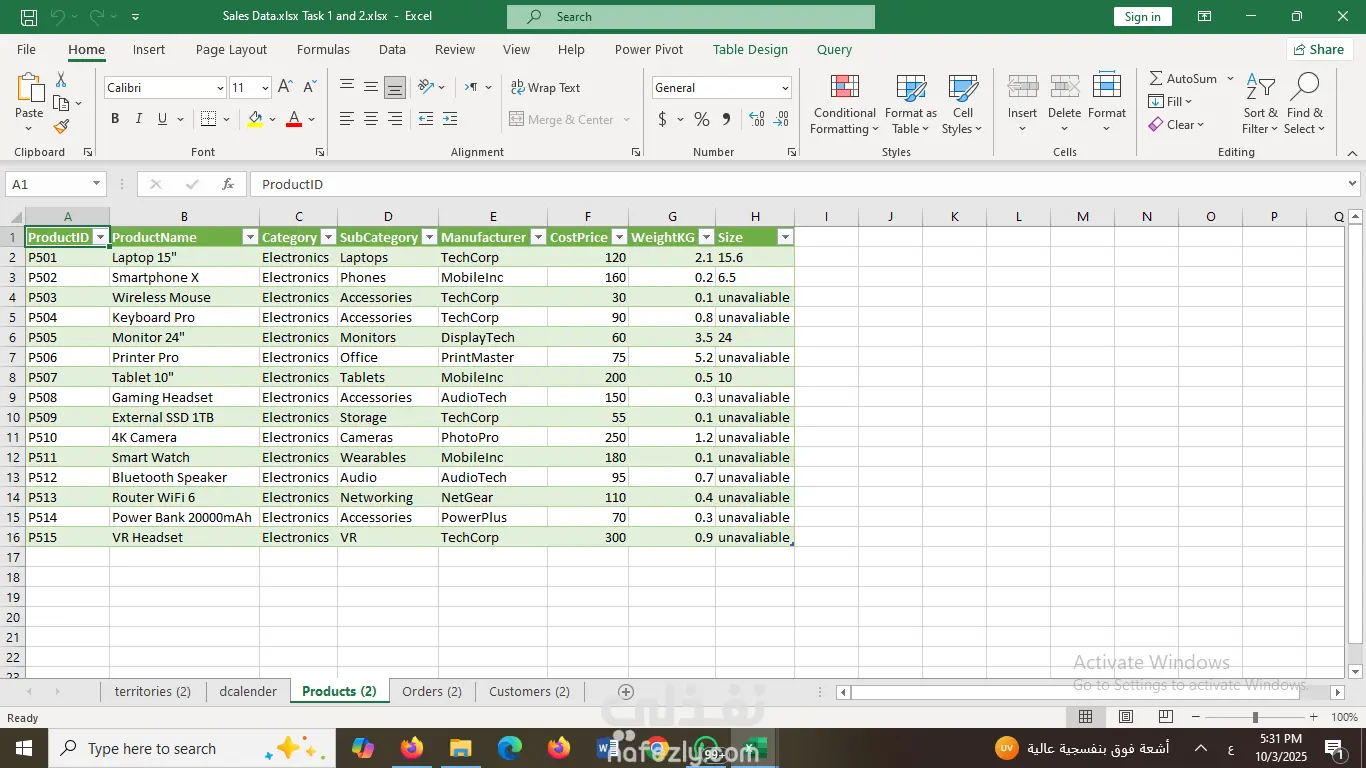This screenshot has width=1366, height=768.
Task: Open the Orders (2) sheet tab
Action: pyautogui.click(x=432, y=691)
